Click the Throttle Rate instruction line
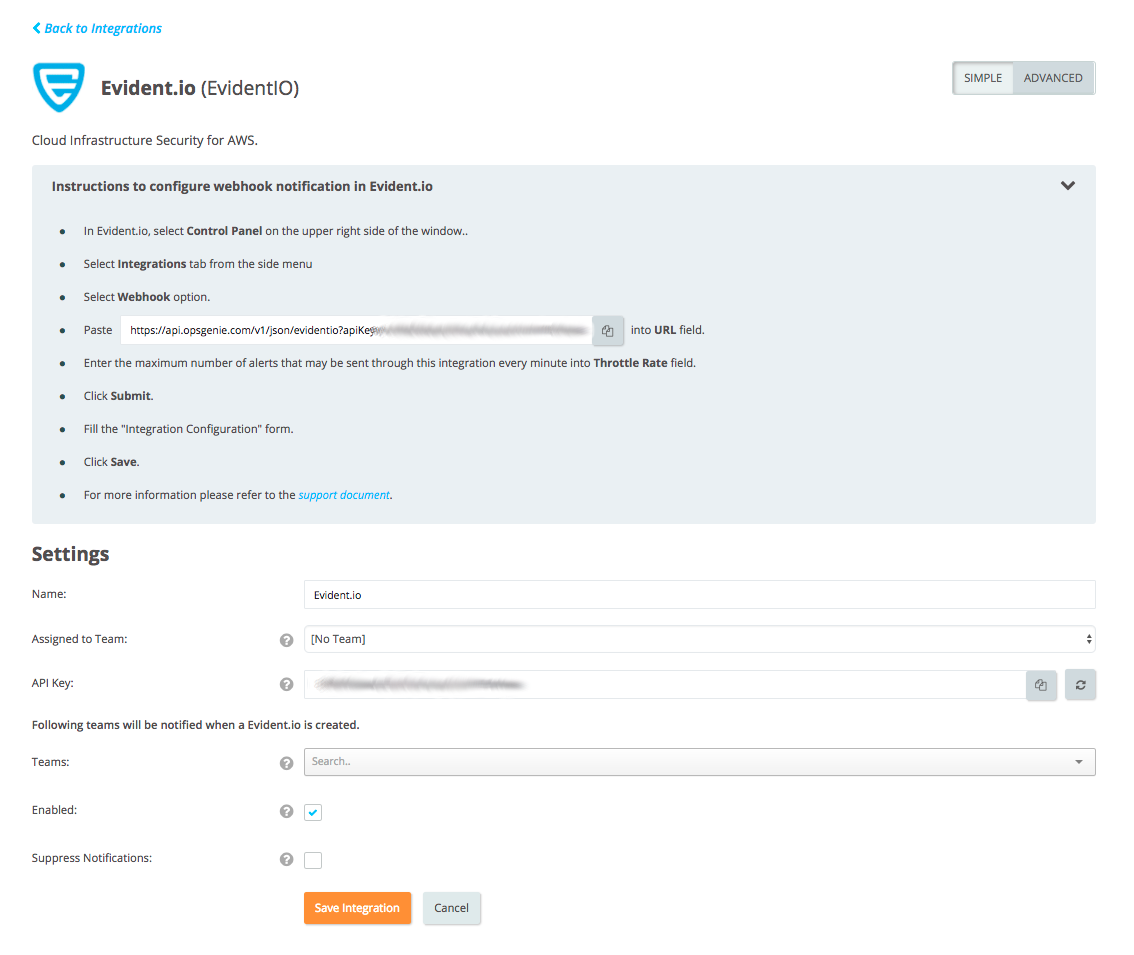This screenshot has width=1134, height=955. tap(390, 363)
